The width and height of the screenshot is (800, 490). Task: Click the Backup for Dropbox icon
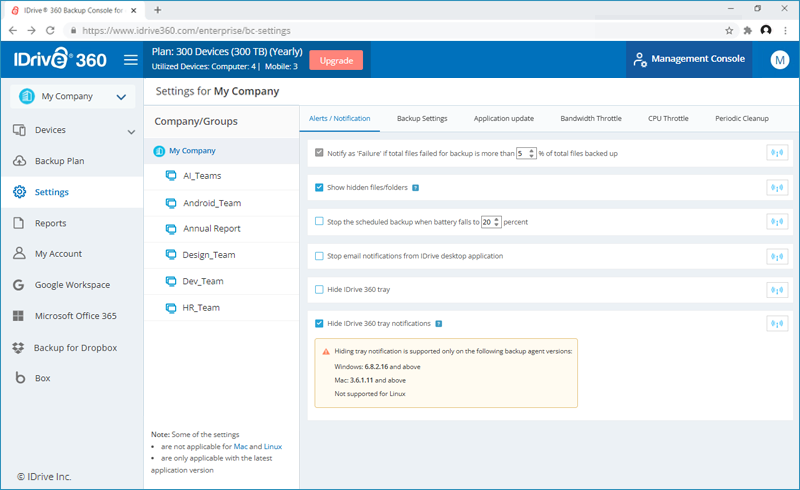19,348
